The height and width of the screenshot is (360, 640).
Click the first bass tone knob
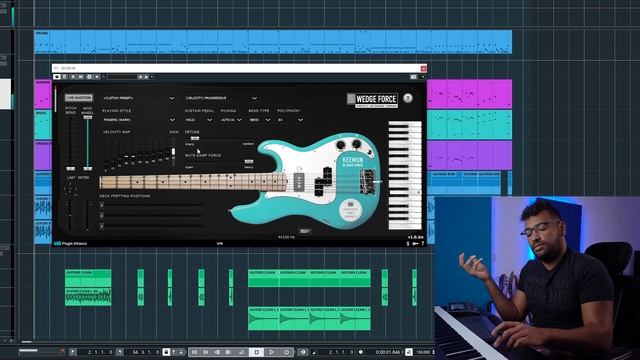point(340,145)
